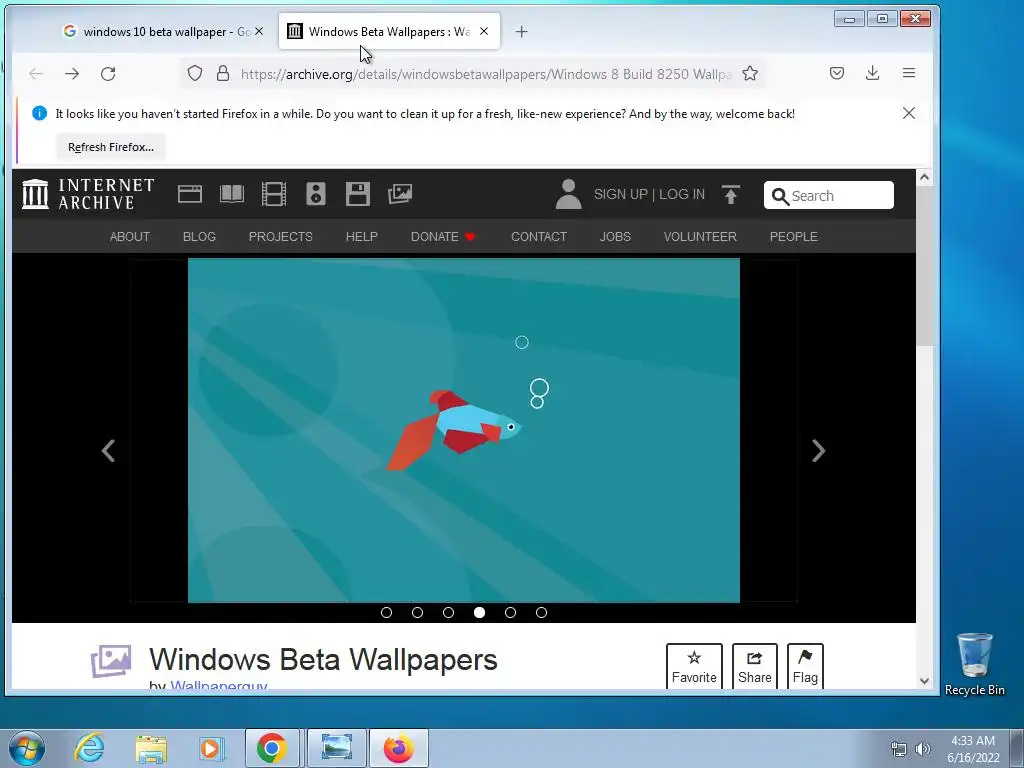Viewport: 1024px width, 768px height.
Task: Click the Internet Archive Search field
Action: 829,195
